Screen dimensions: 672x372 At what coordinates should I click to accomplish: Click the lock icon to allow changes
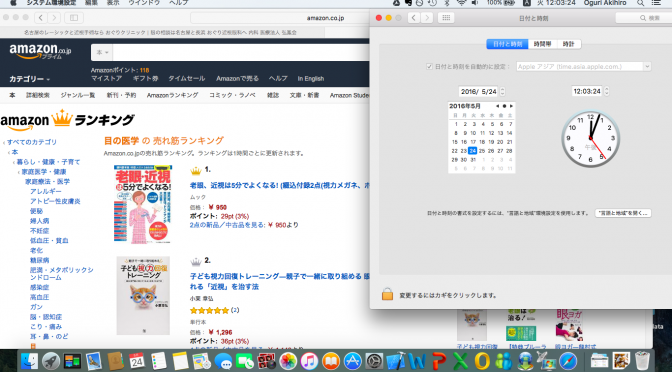click(x=387, y=294)
